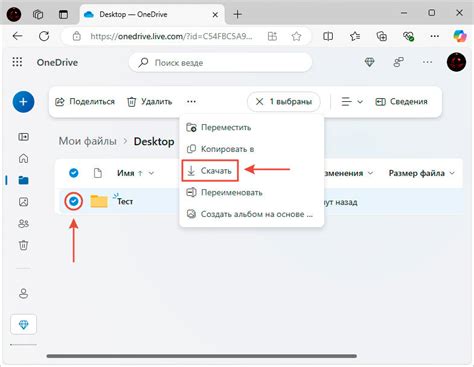Click the OneDrive brand link

(x=57, y=62)
